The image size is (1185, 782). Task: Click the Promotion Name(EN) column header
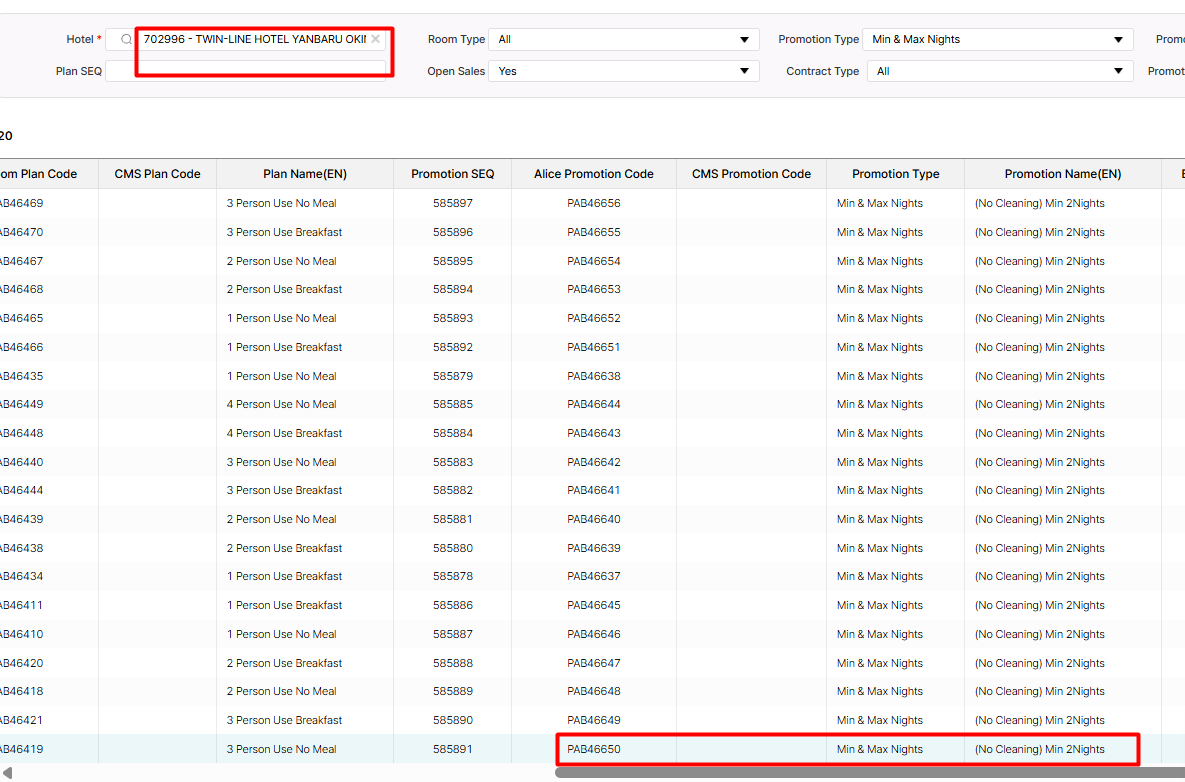(1062, 174)
